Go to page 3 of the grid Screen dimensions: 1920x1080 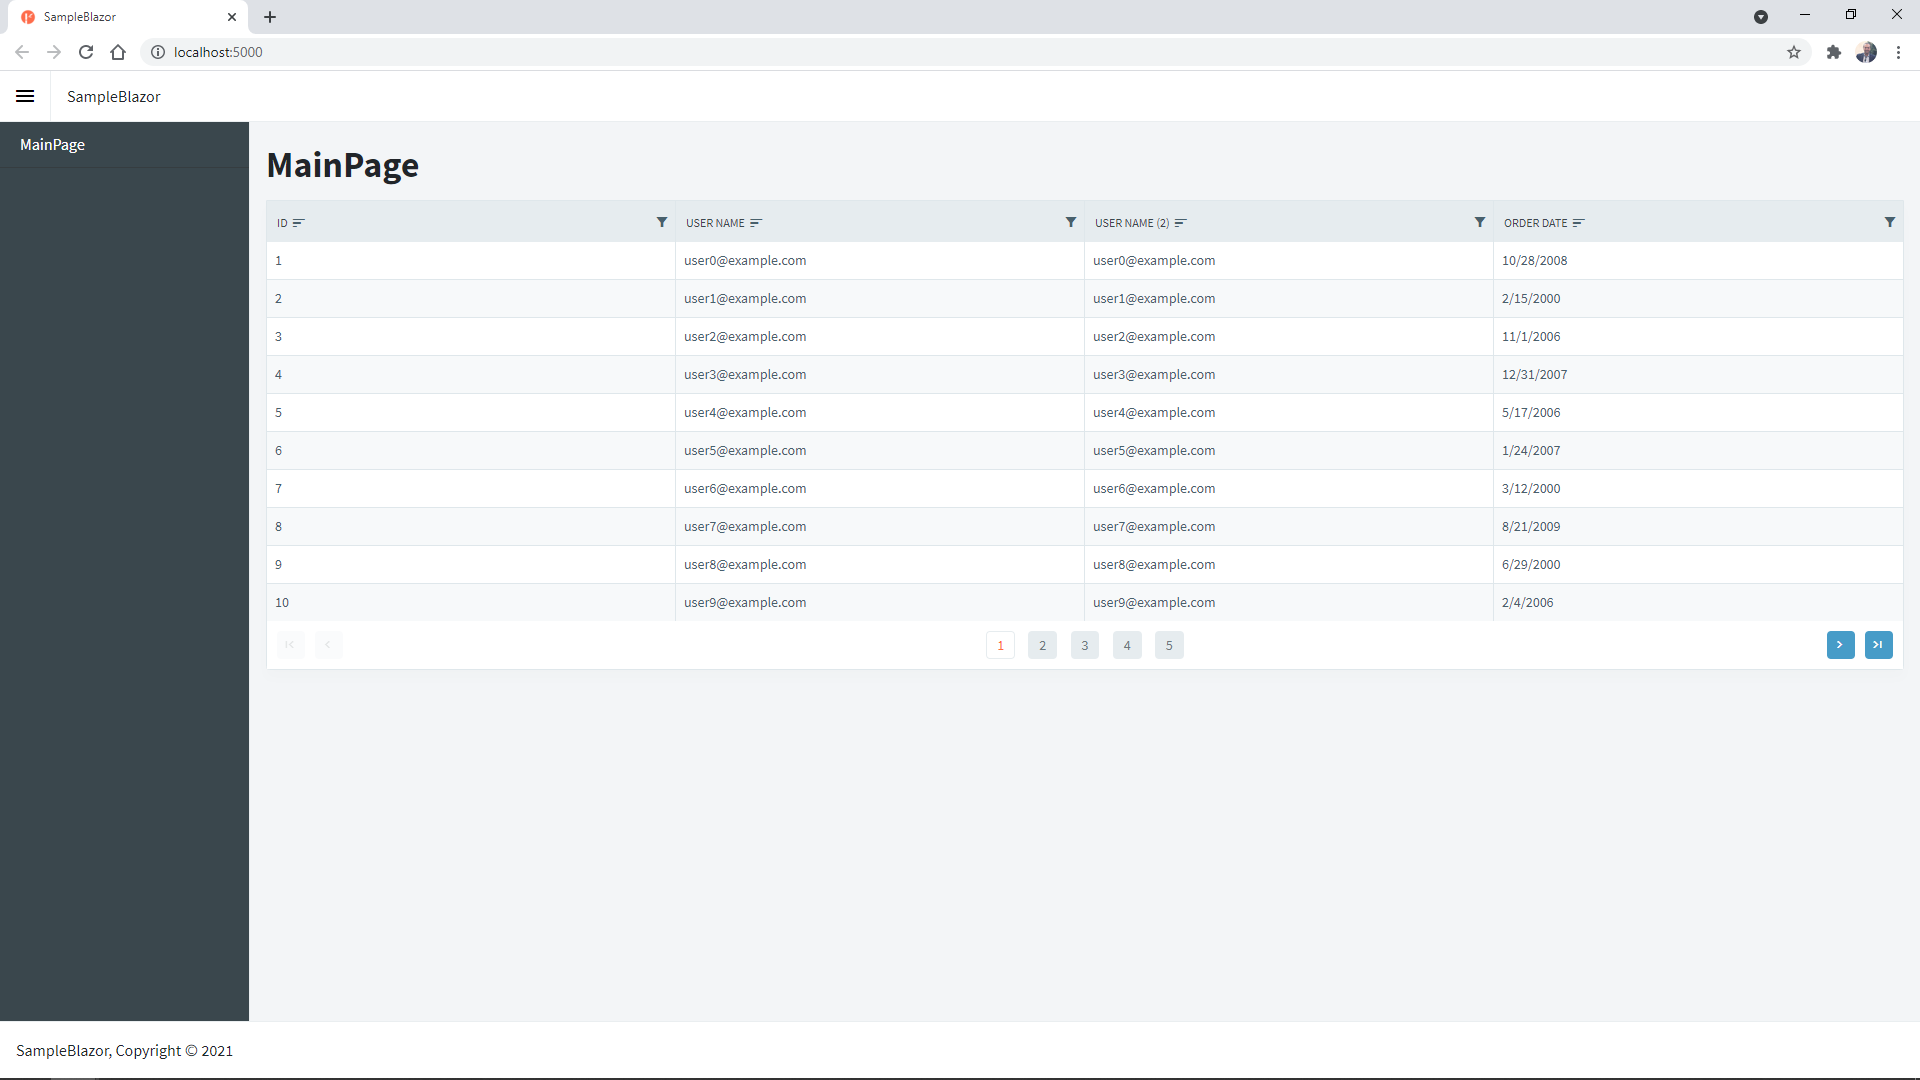tap(1085, 645)
